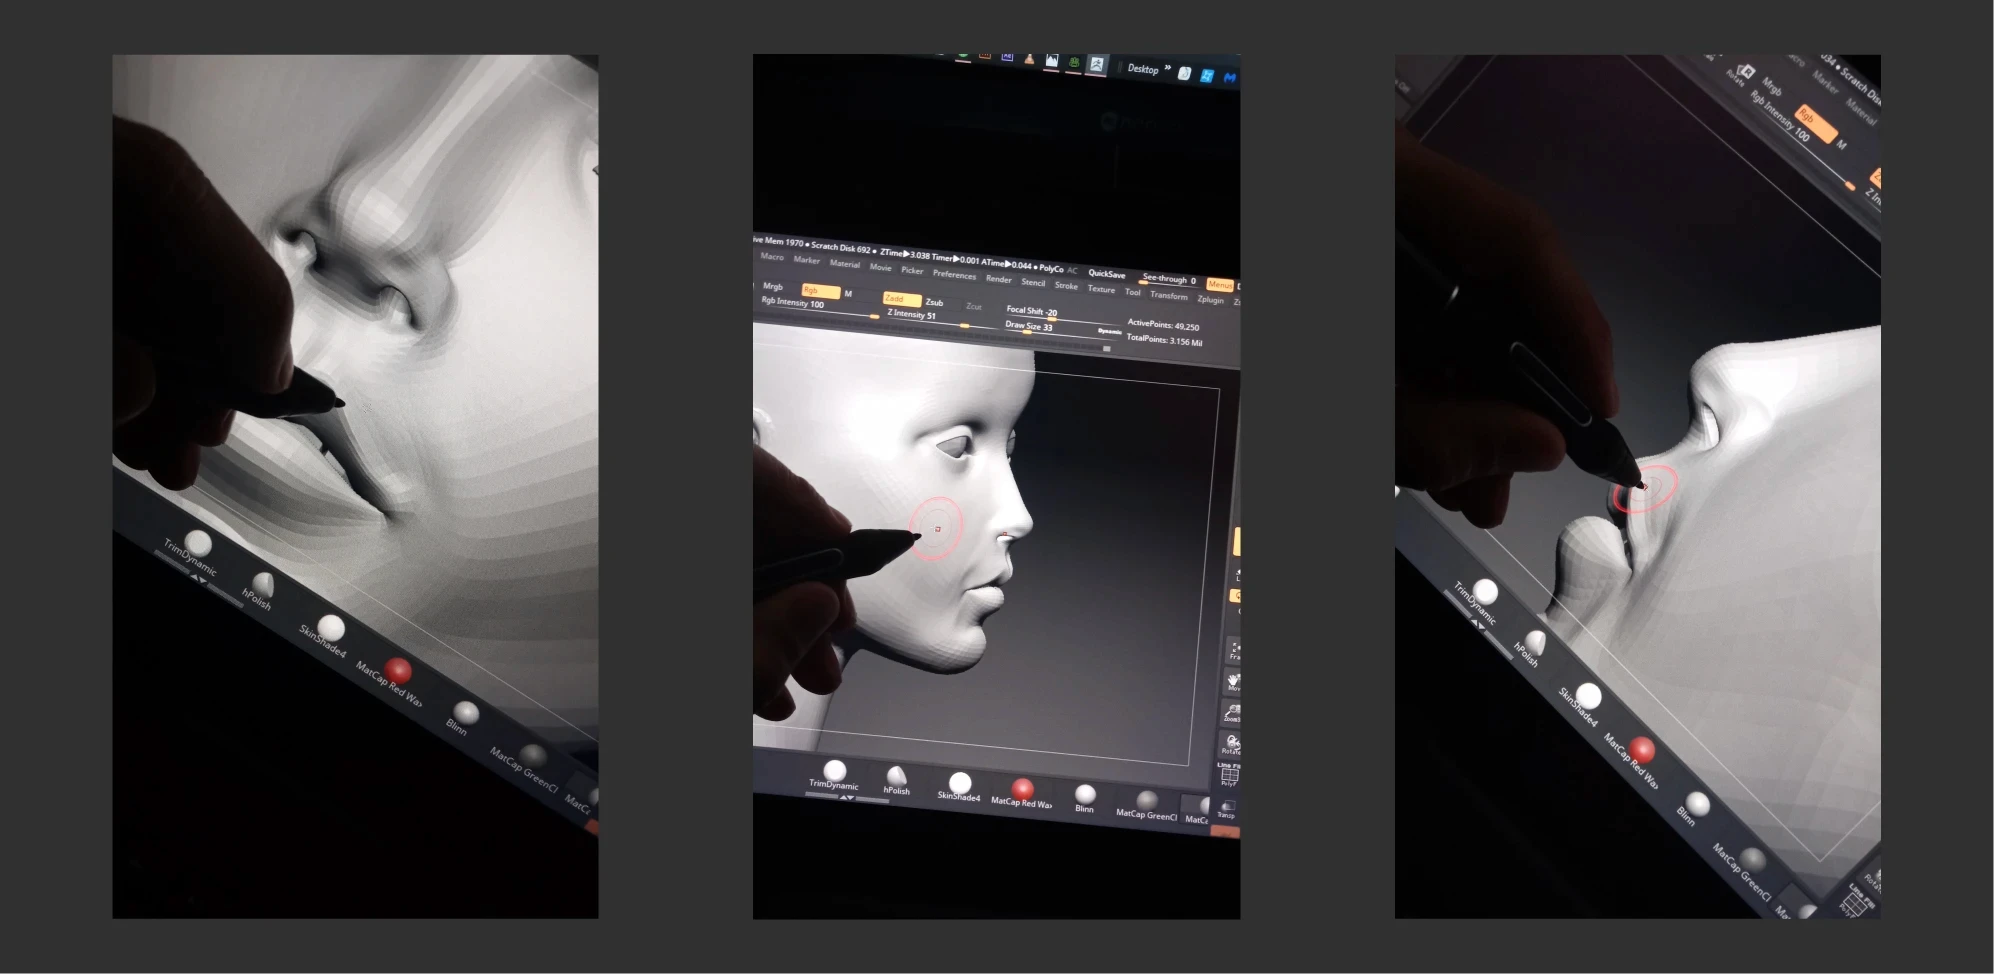Click the Move hand icon in the middle photo
The height and width of the screenshot is (974, 1994).
(1234, 682)
